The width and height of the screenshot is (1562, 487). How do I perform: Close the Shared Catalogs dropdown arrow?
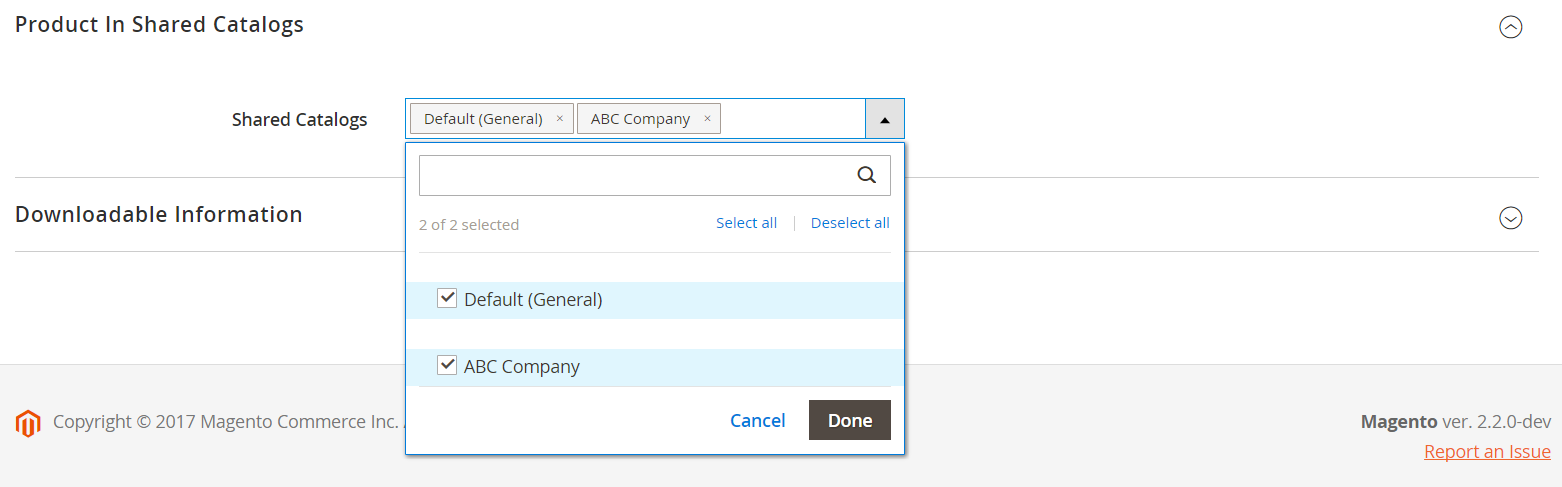pyautogui.click(x=884, y=118)
